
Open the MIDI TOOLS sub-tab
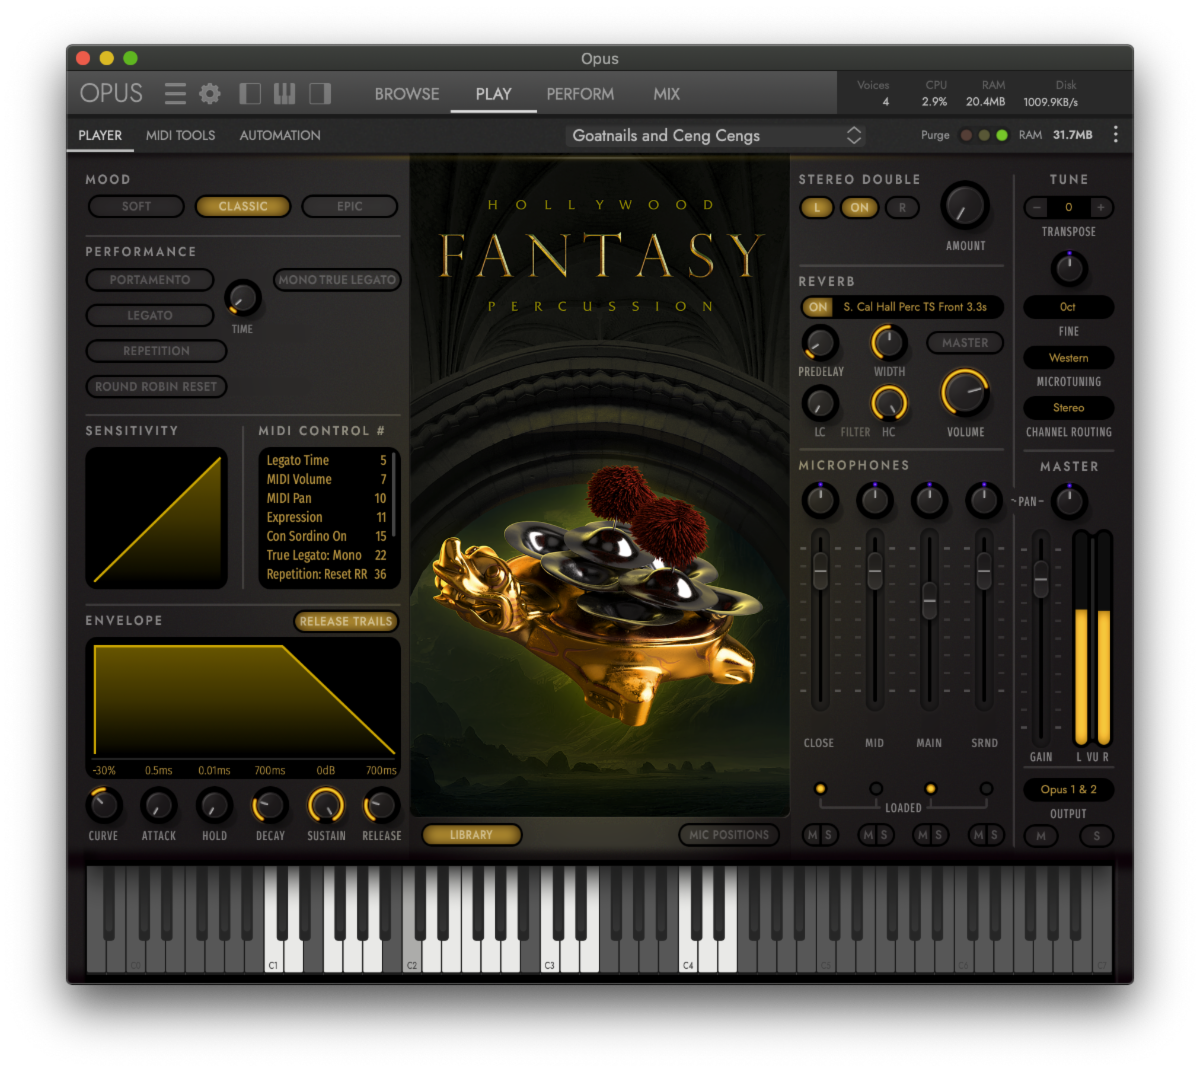[180, 135]
